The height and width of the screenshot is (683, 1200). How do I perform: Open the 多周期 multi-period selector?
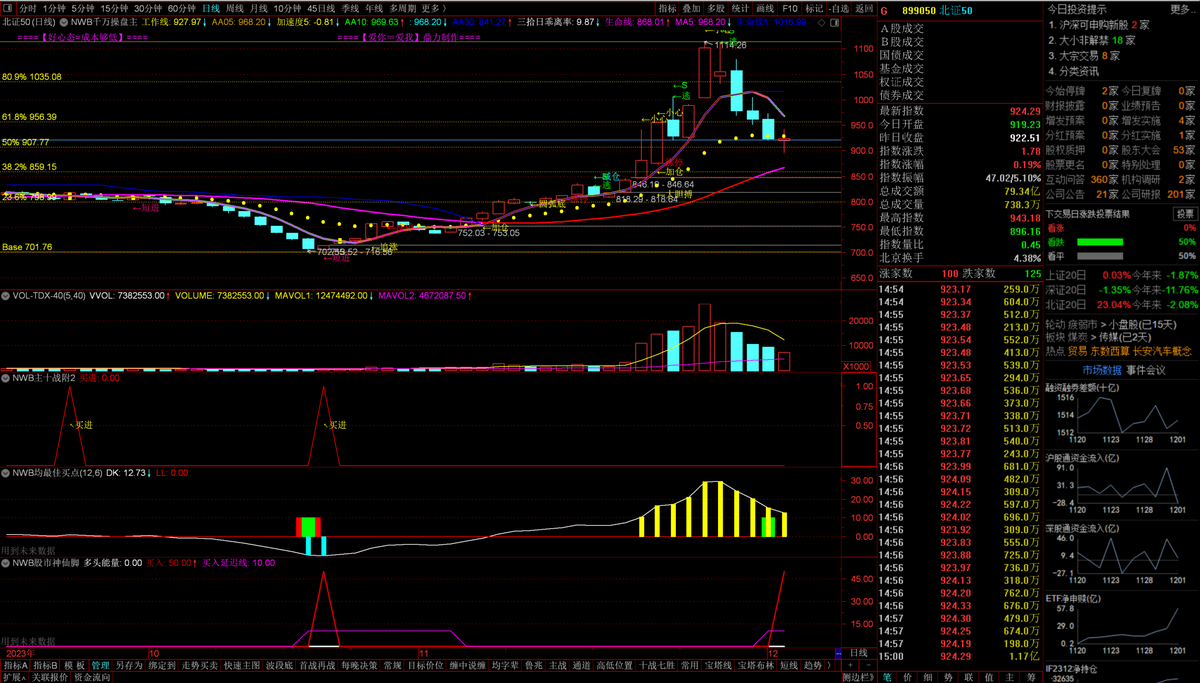(x=402, y=7)
